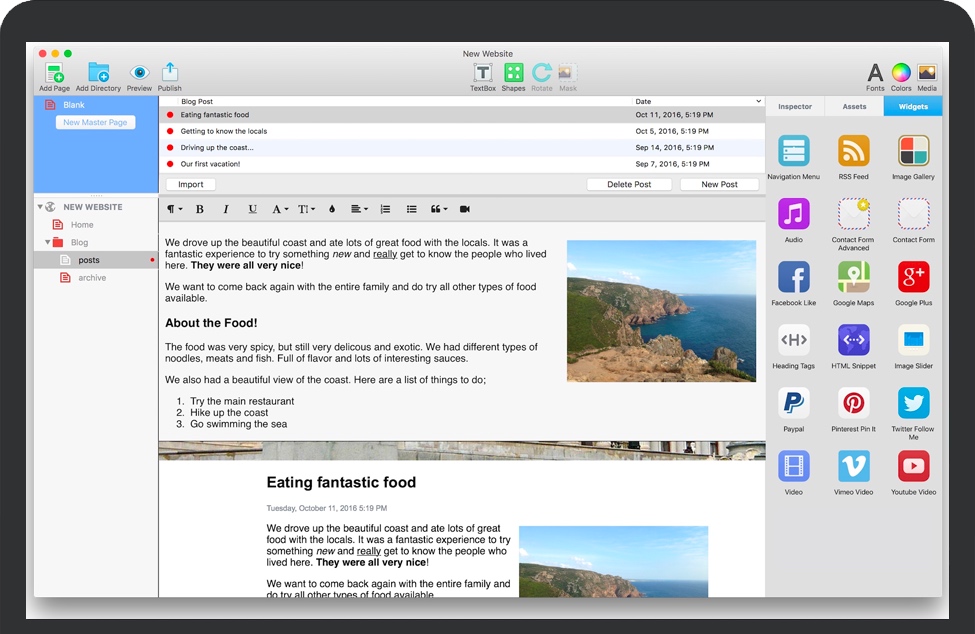
Task: Choose the Google Maps widget
Action: [853, 277]
